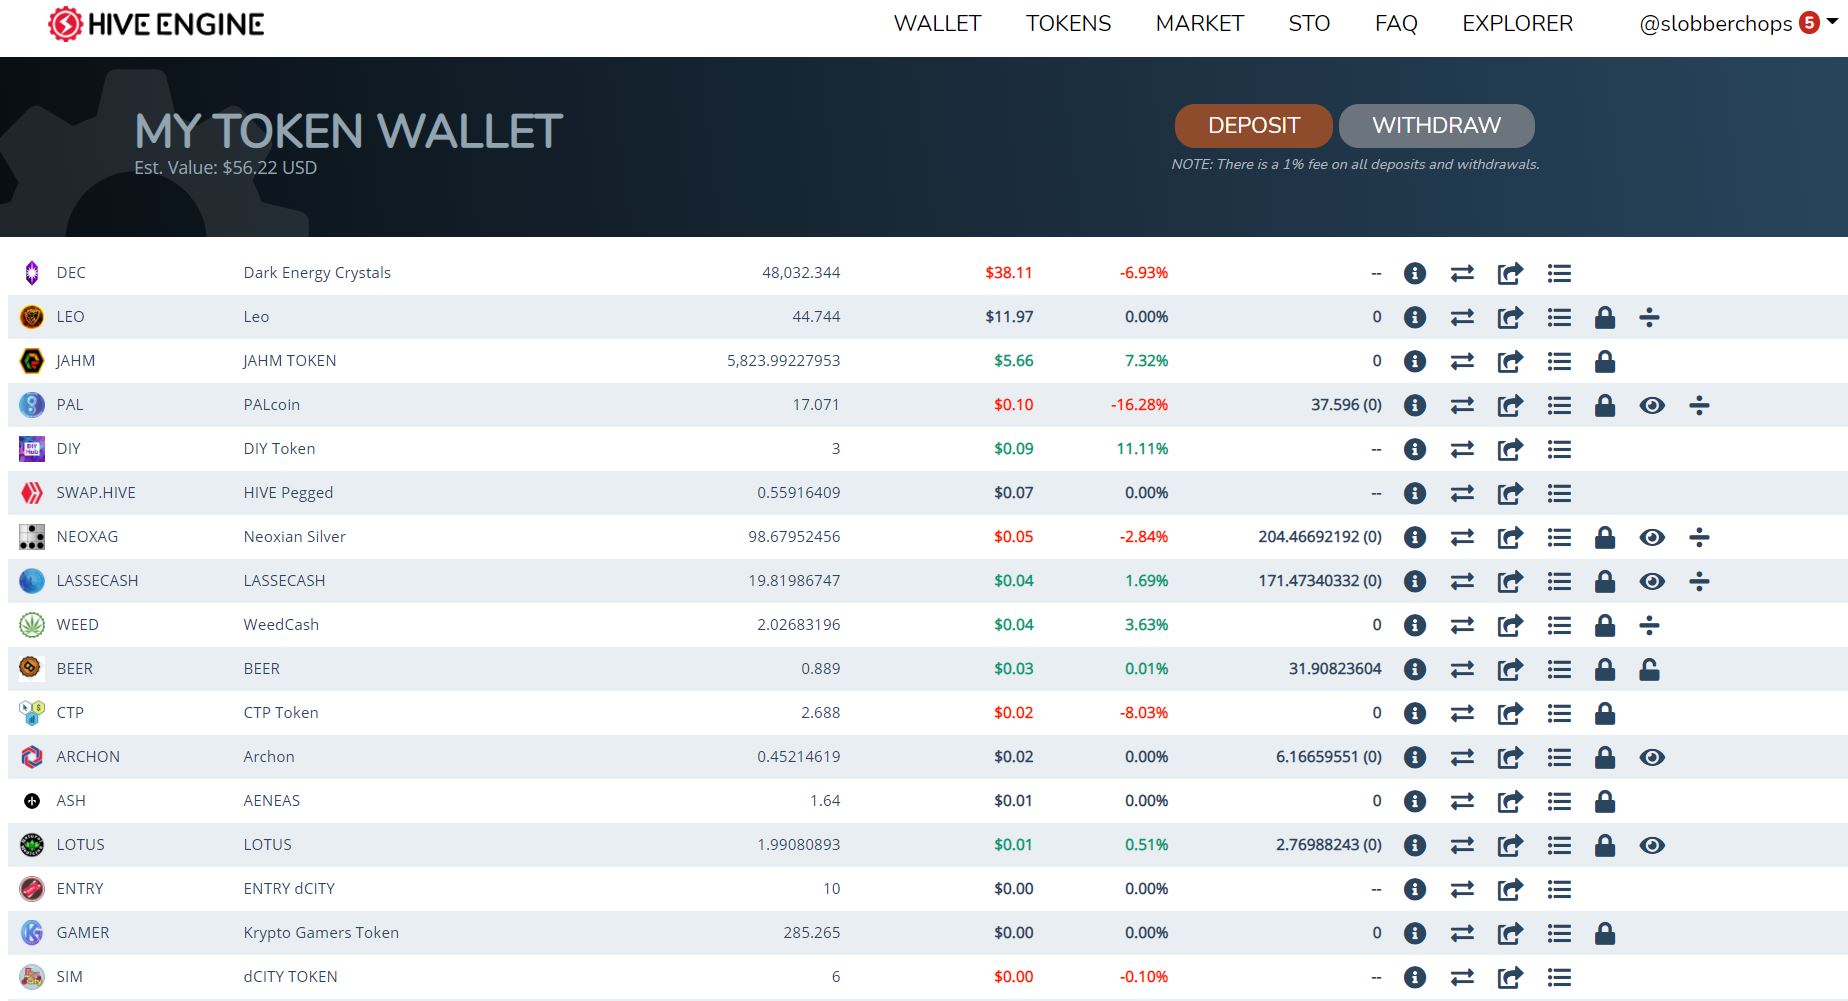Click NEOXAG token symbol
The image size is (1848, 1001).
click(87, 537)
